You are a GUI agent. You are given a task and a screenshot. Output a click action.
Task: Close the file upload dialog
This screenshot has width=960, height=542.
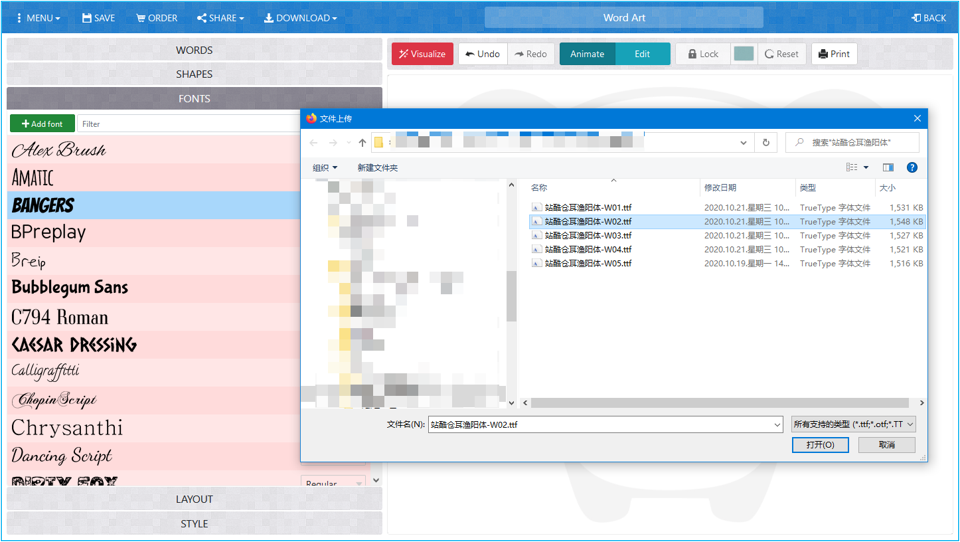coord(917,118)
